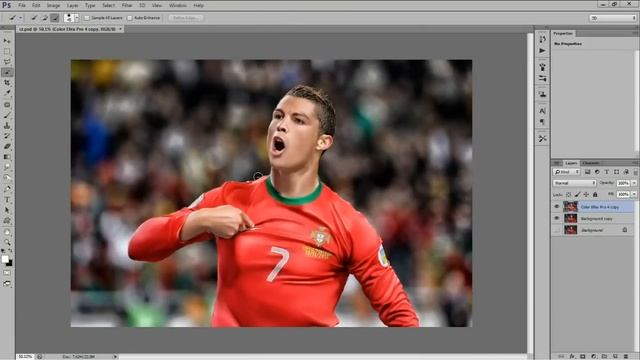Image resolution: width=640 pixels, height=360 pixels.
Task: Select the Path Selection tool
Action: pos(7,210)
